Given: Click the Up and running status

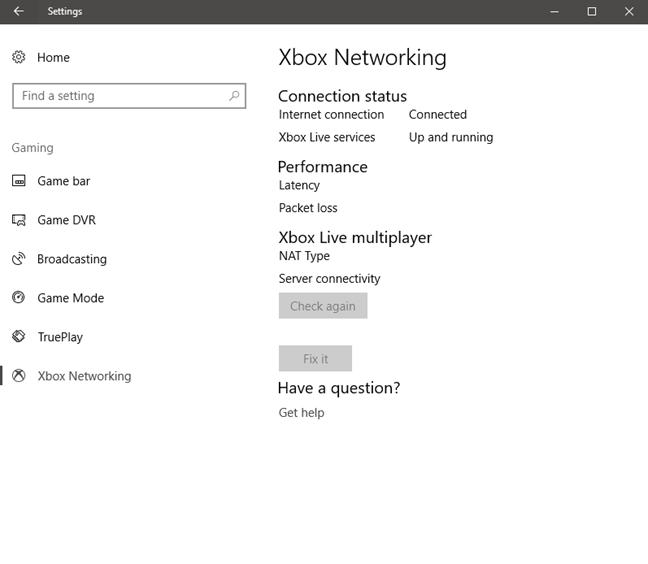Looking at the screenshot, I should [x=451, y=137].
